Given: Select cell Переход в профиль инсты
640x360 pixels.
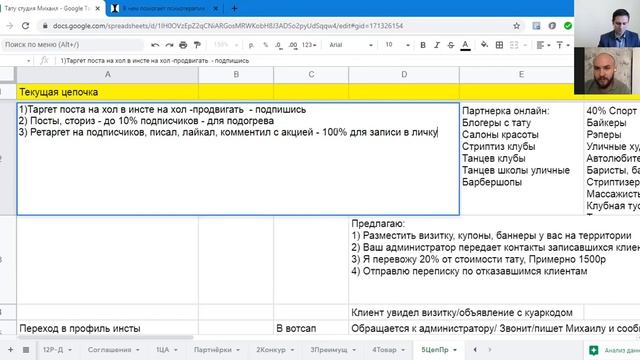Looking at the screenshot, I should 107,328.
